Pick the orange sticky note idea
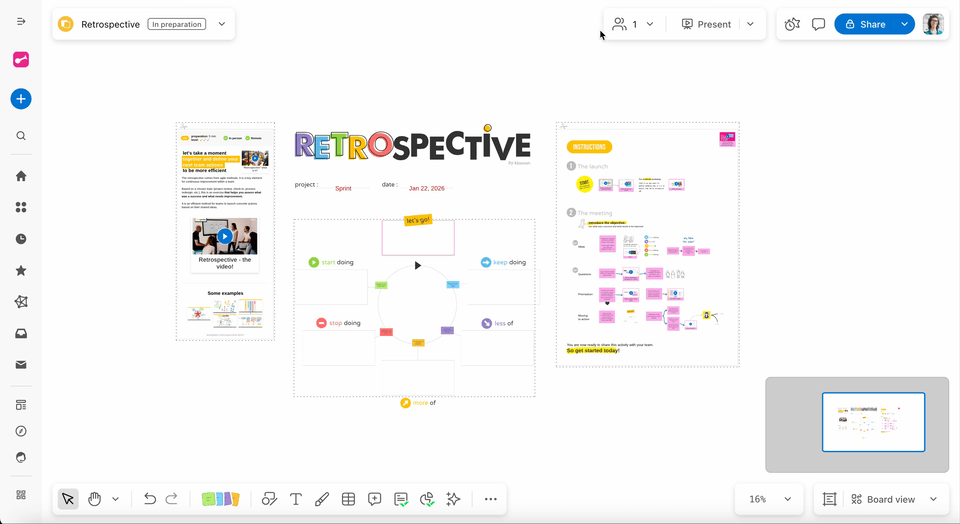Screen dimensions: 960x524 (x=236, y=500)
